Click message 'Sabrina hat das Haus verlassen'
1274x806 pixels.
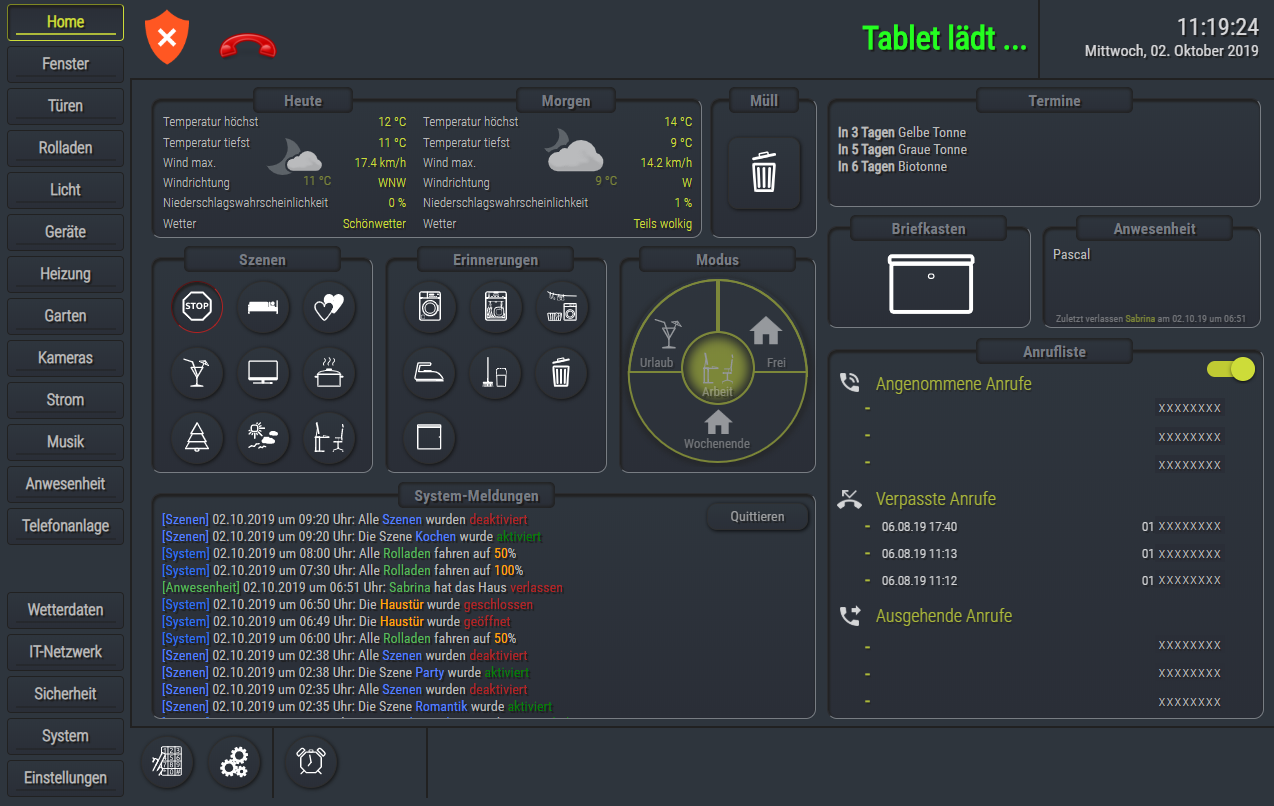362,587
